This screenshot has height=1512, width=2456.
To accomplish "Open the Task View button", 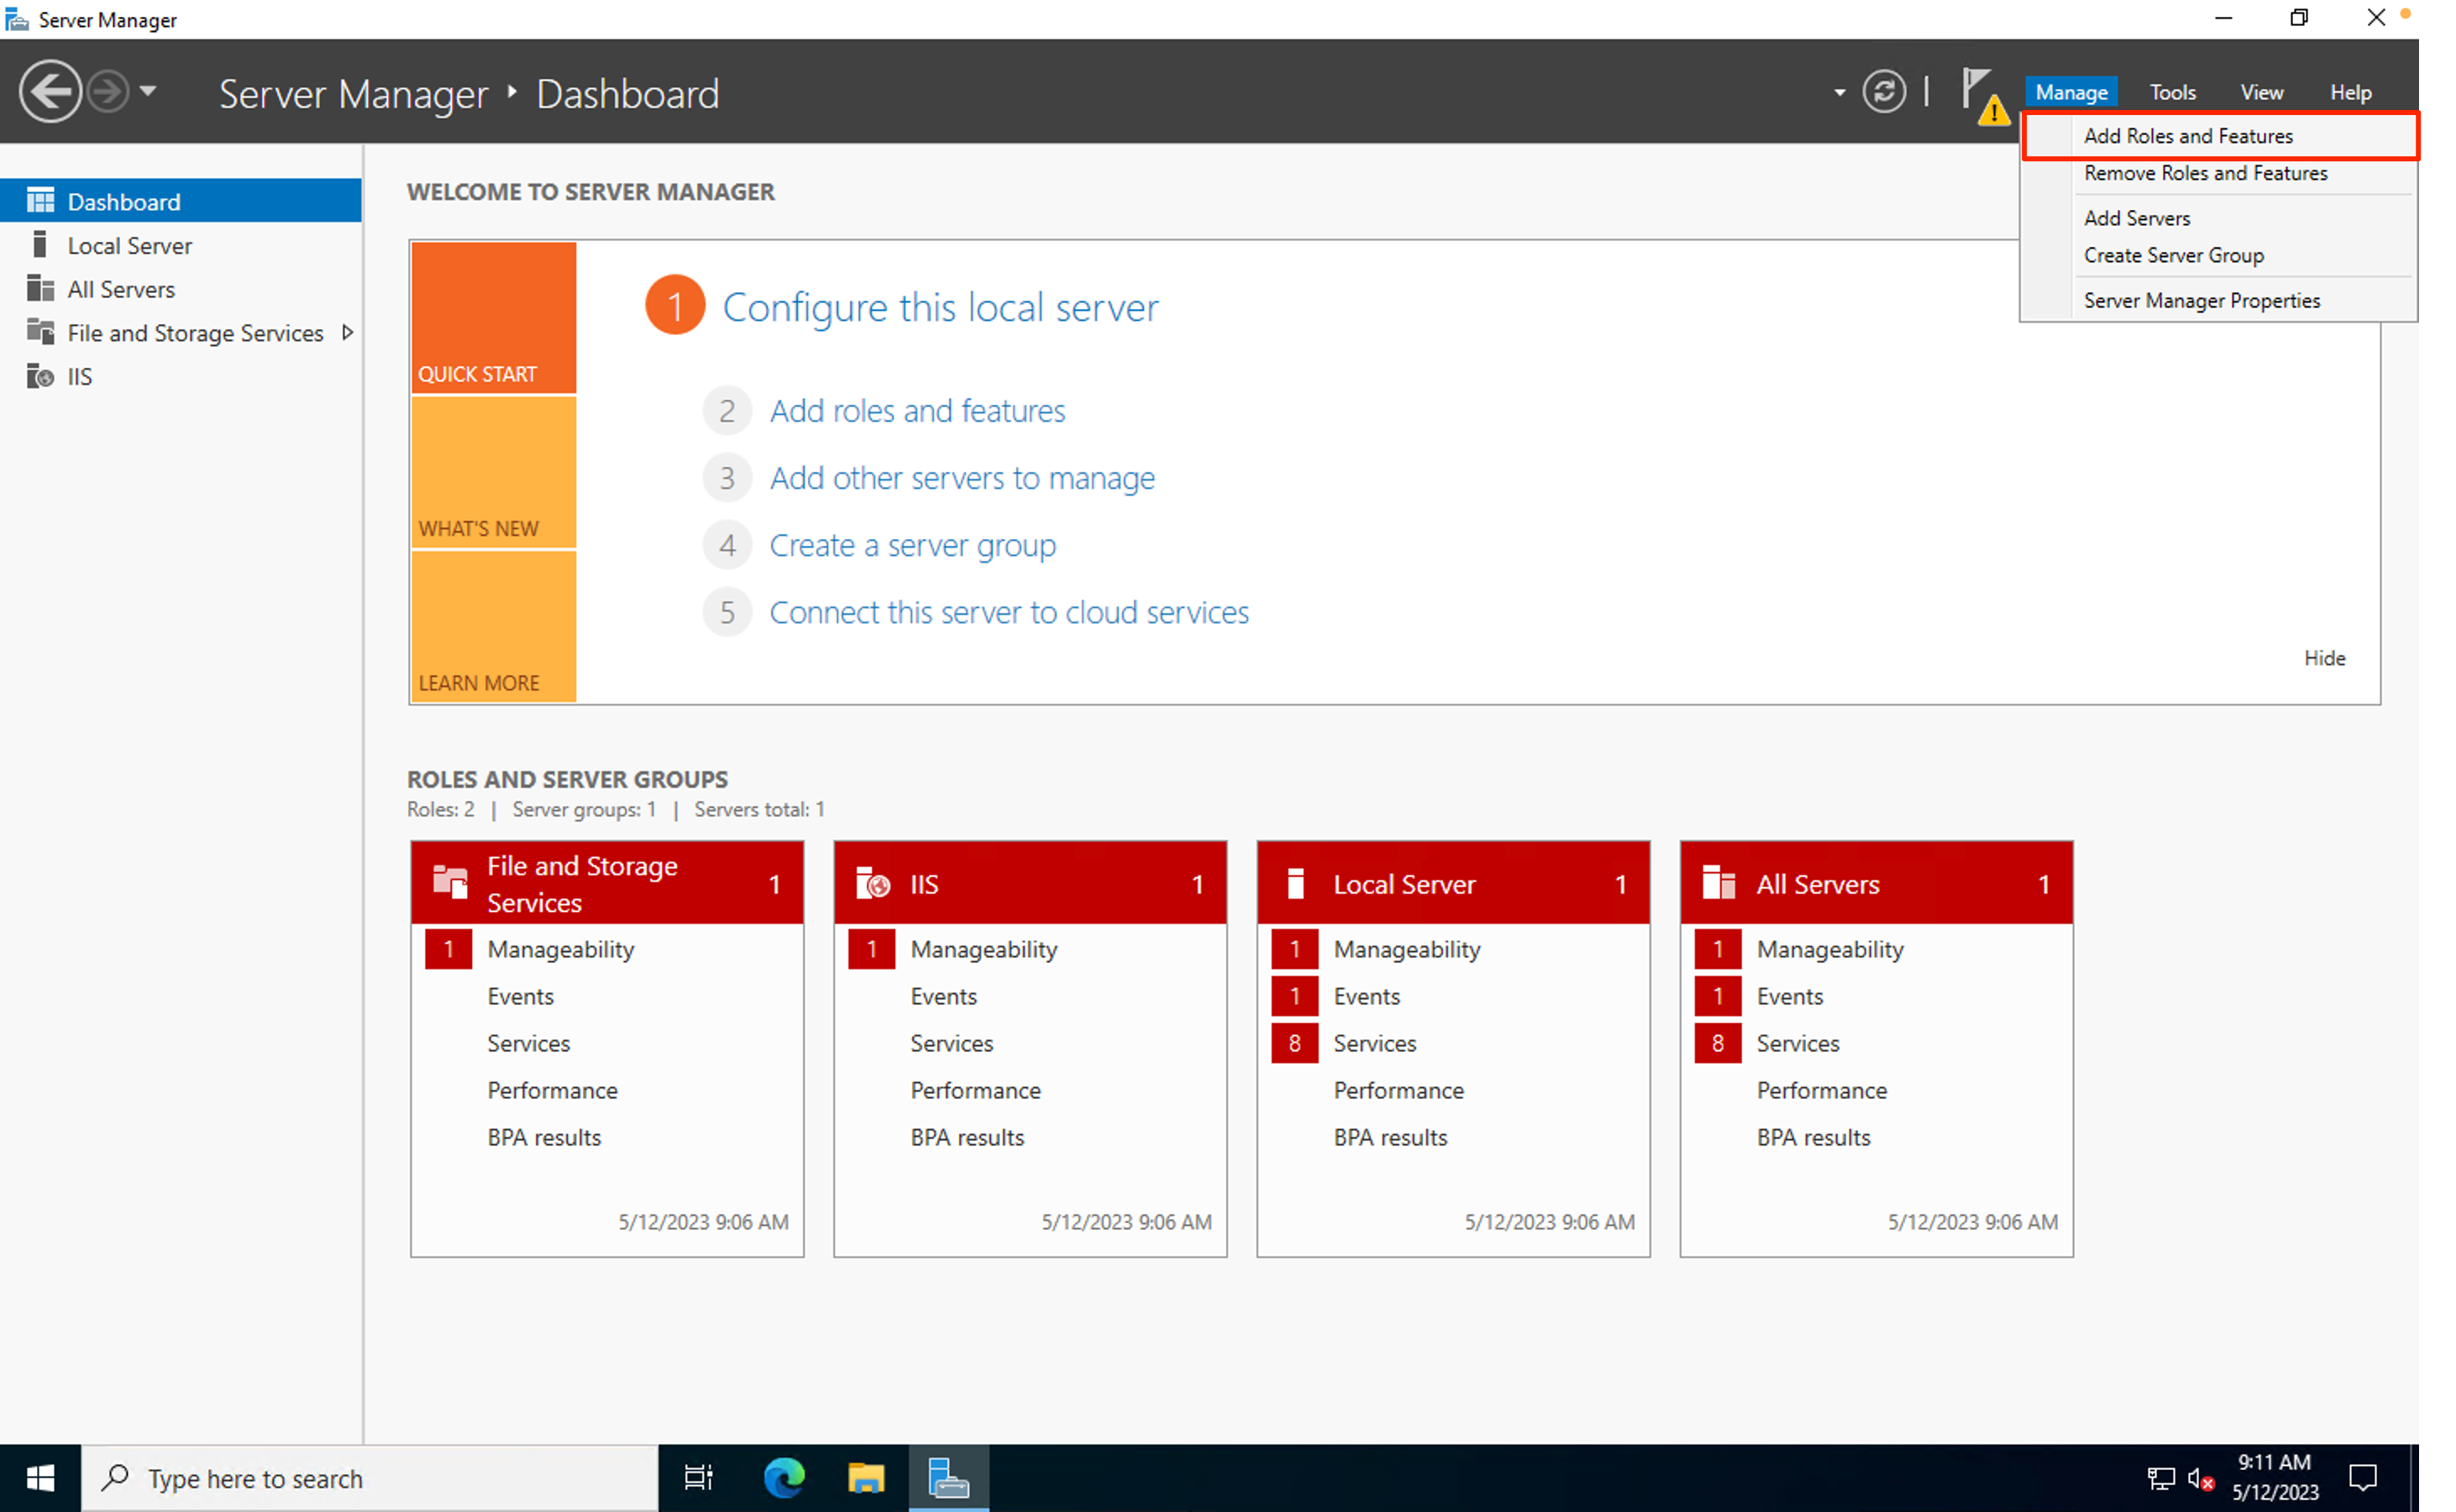I will click(698, 1477).
